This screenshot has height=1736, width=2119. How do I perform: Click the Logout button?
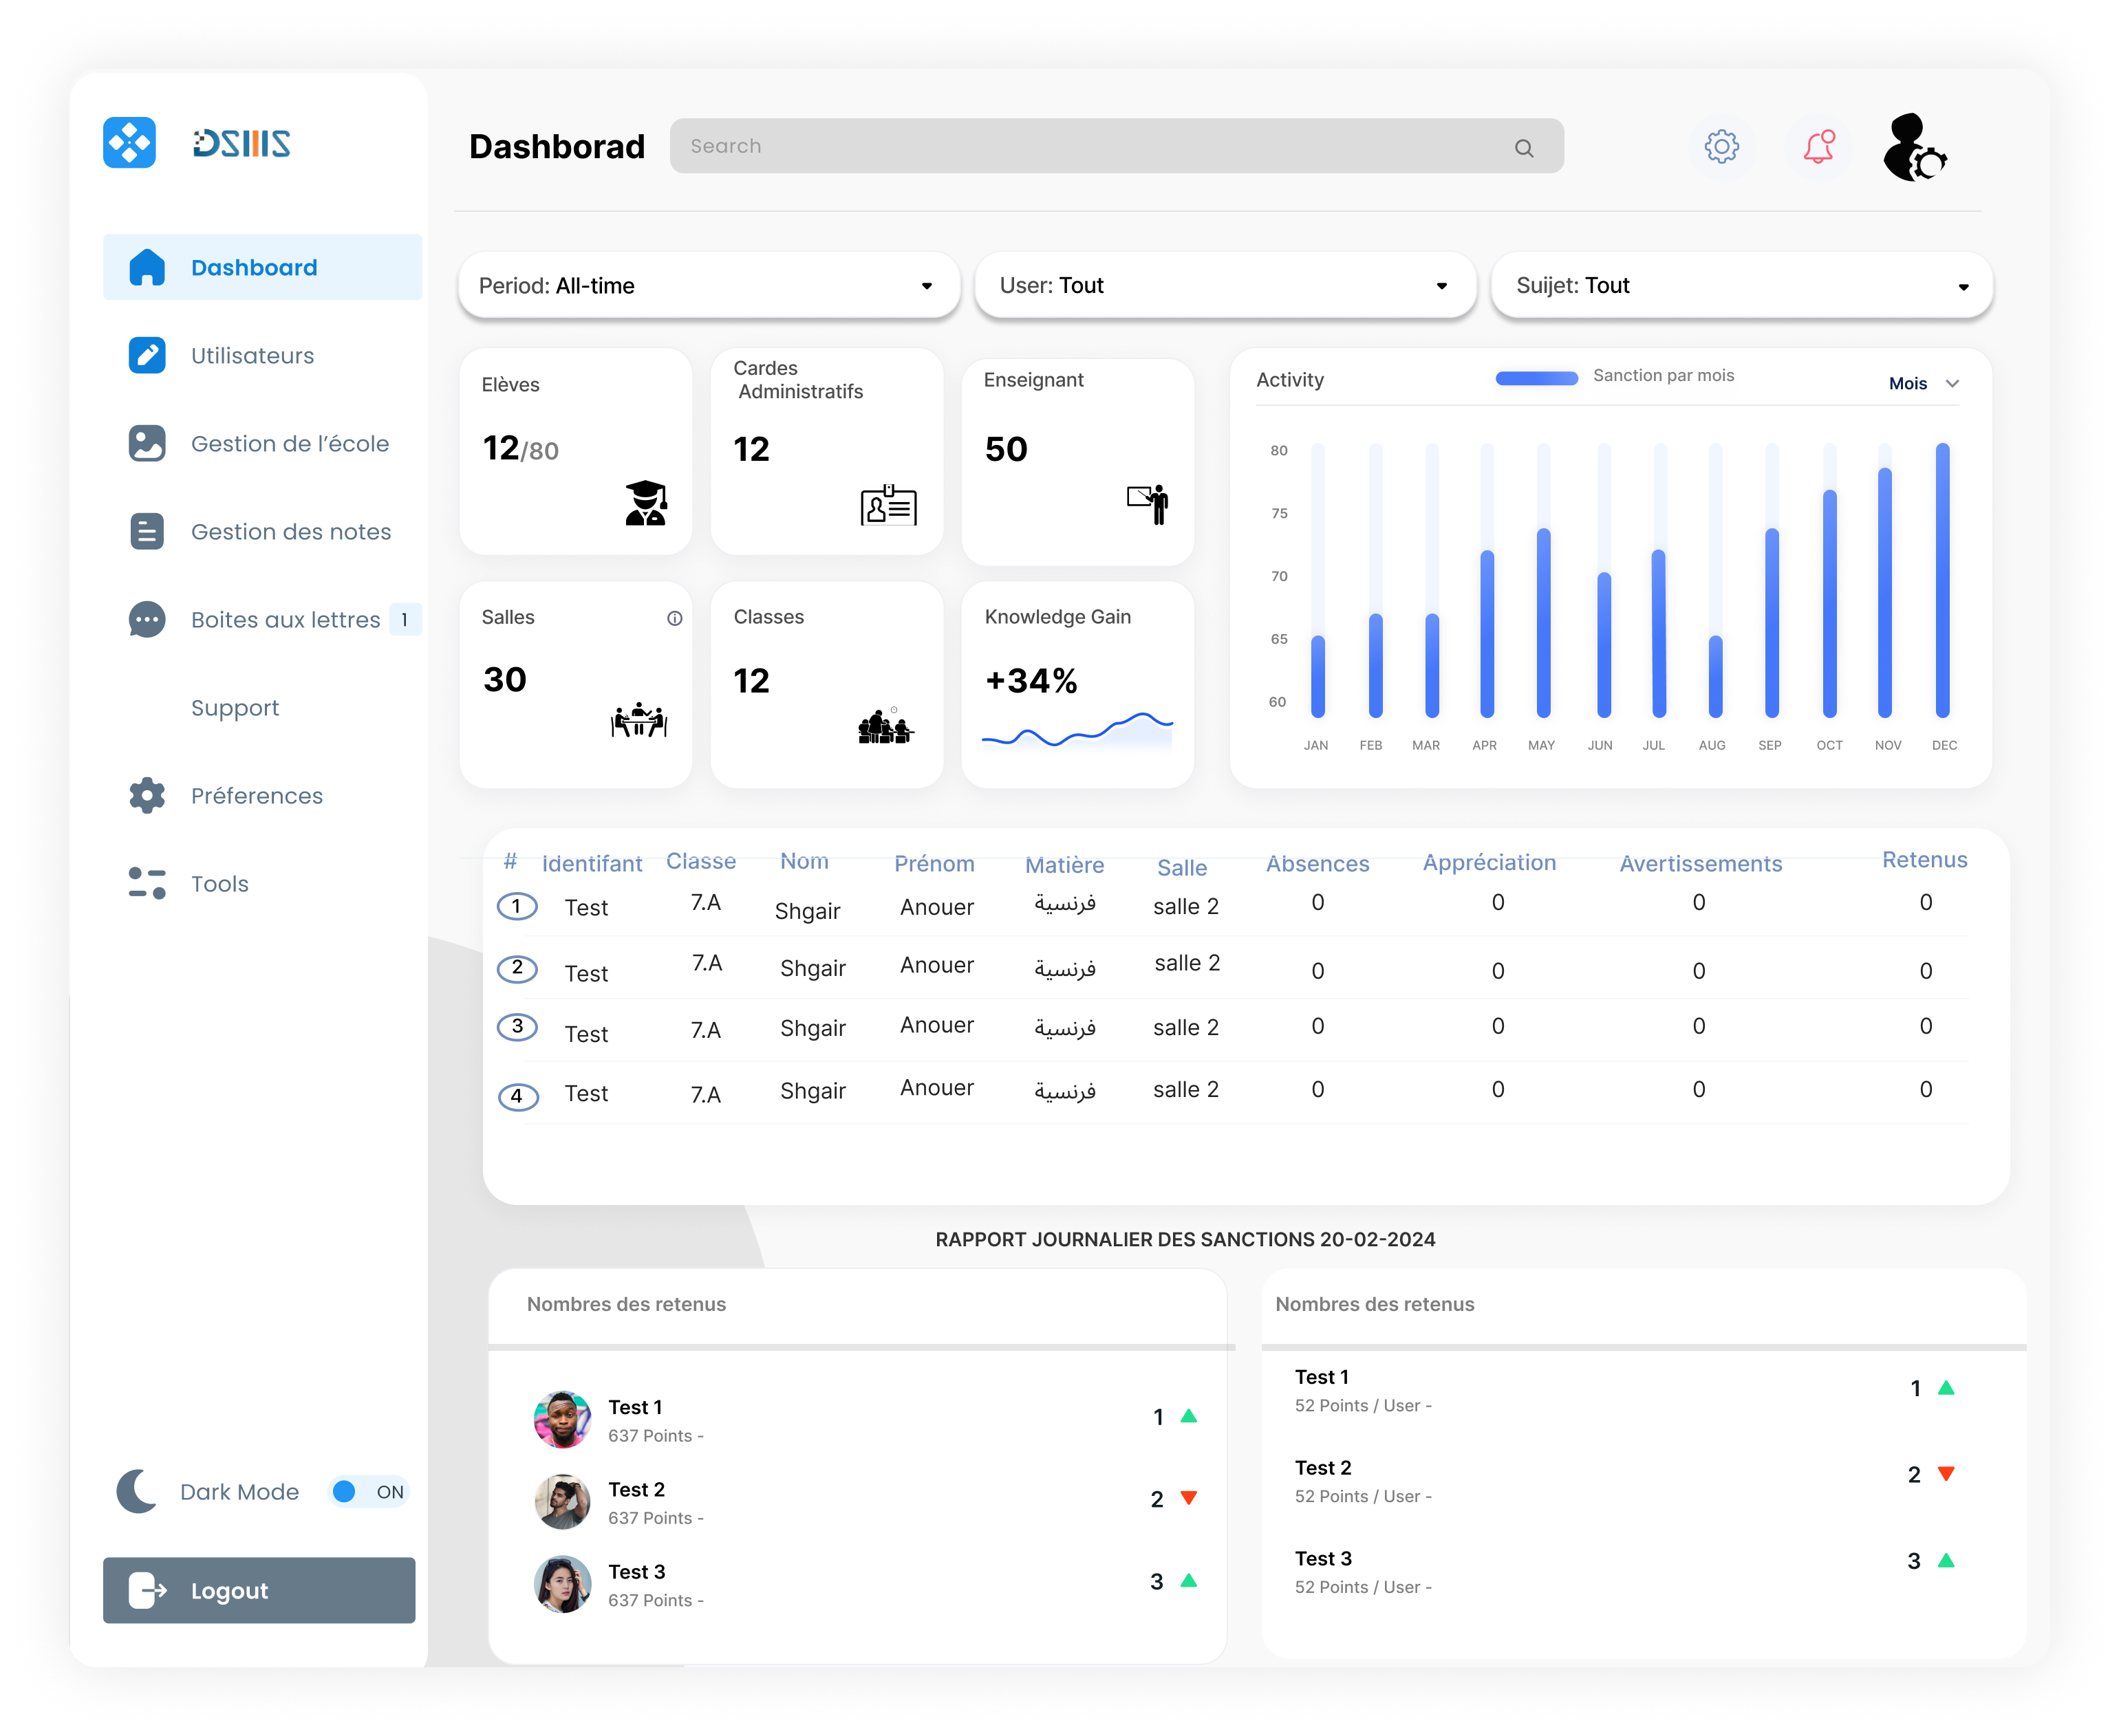[x=259, y=1590]
